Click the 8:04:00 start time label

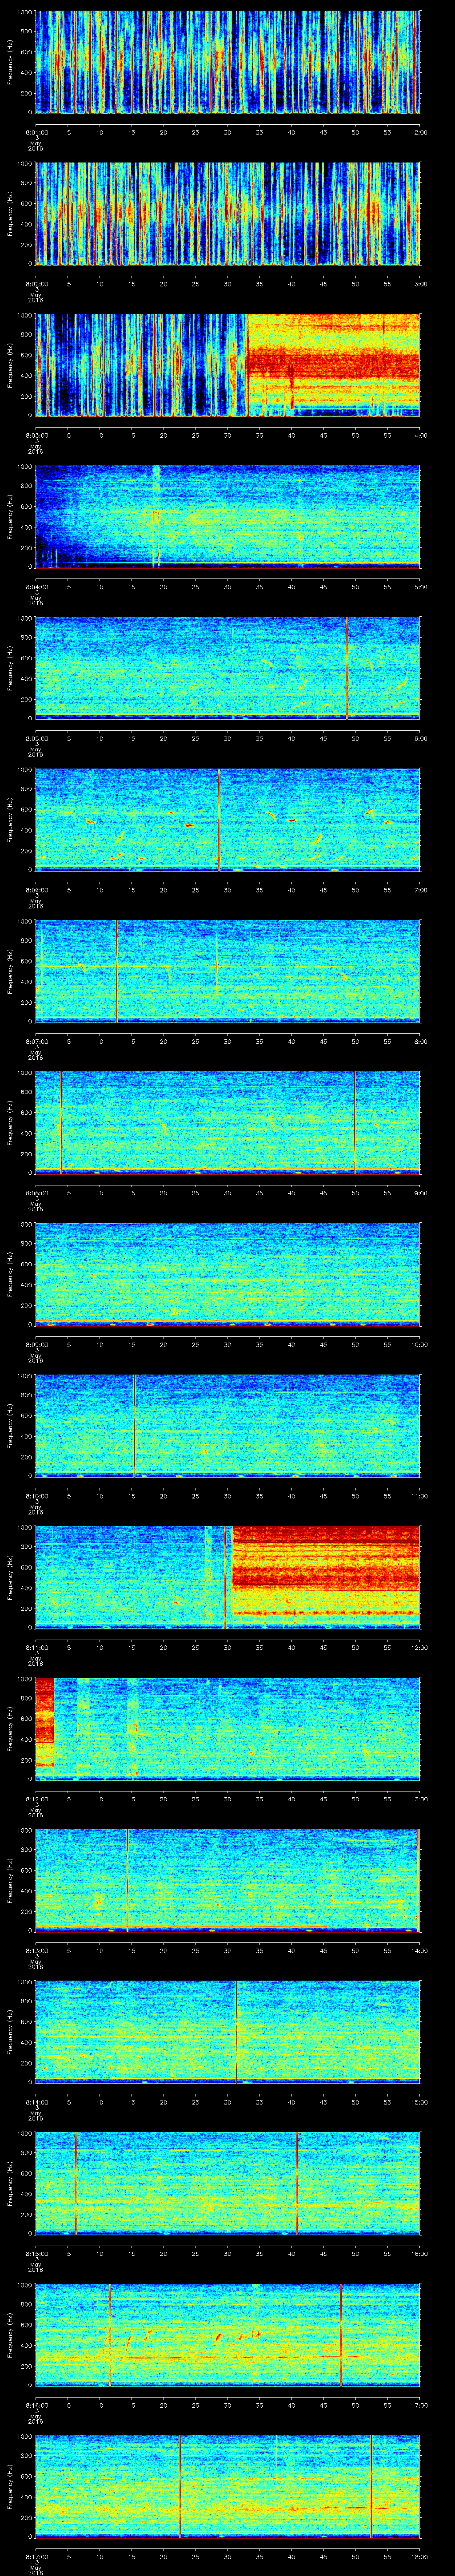(x=36, y=587)
